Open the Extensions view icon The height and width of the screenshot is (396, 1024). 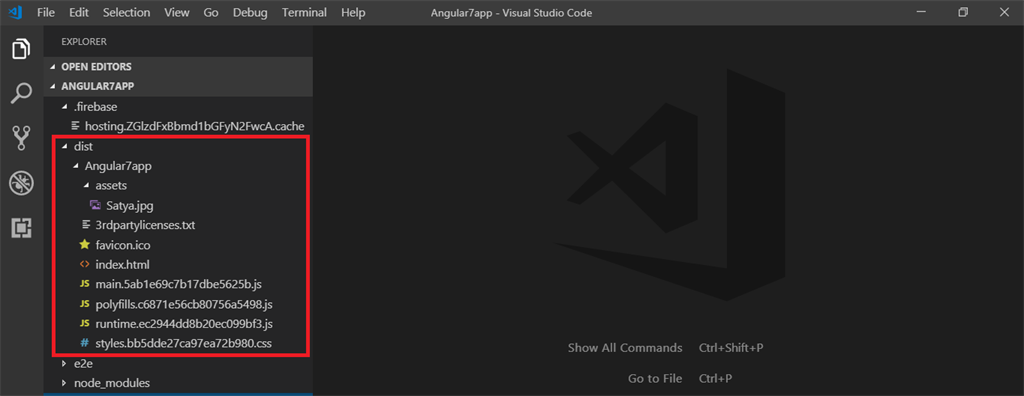coord(21,228)
